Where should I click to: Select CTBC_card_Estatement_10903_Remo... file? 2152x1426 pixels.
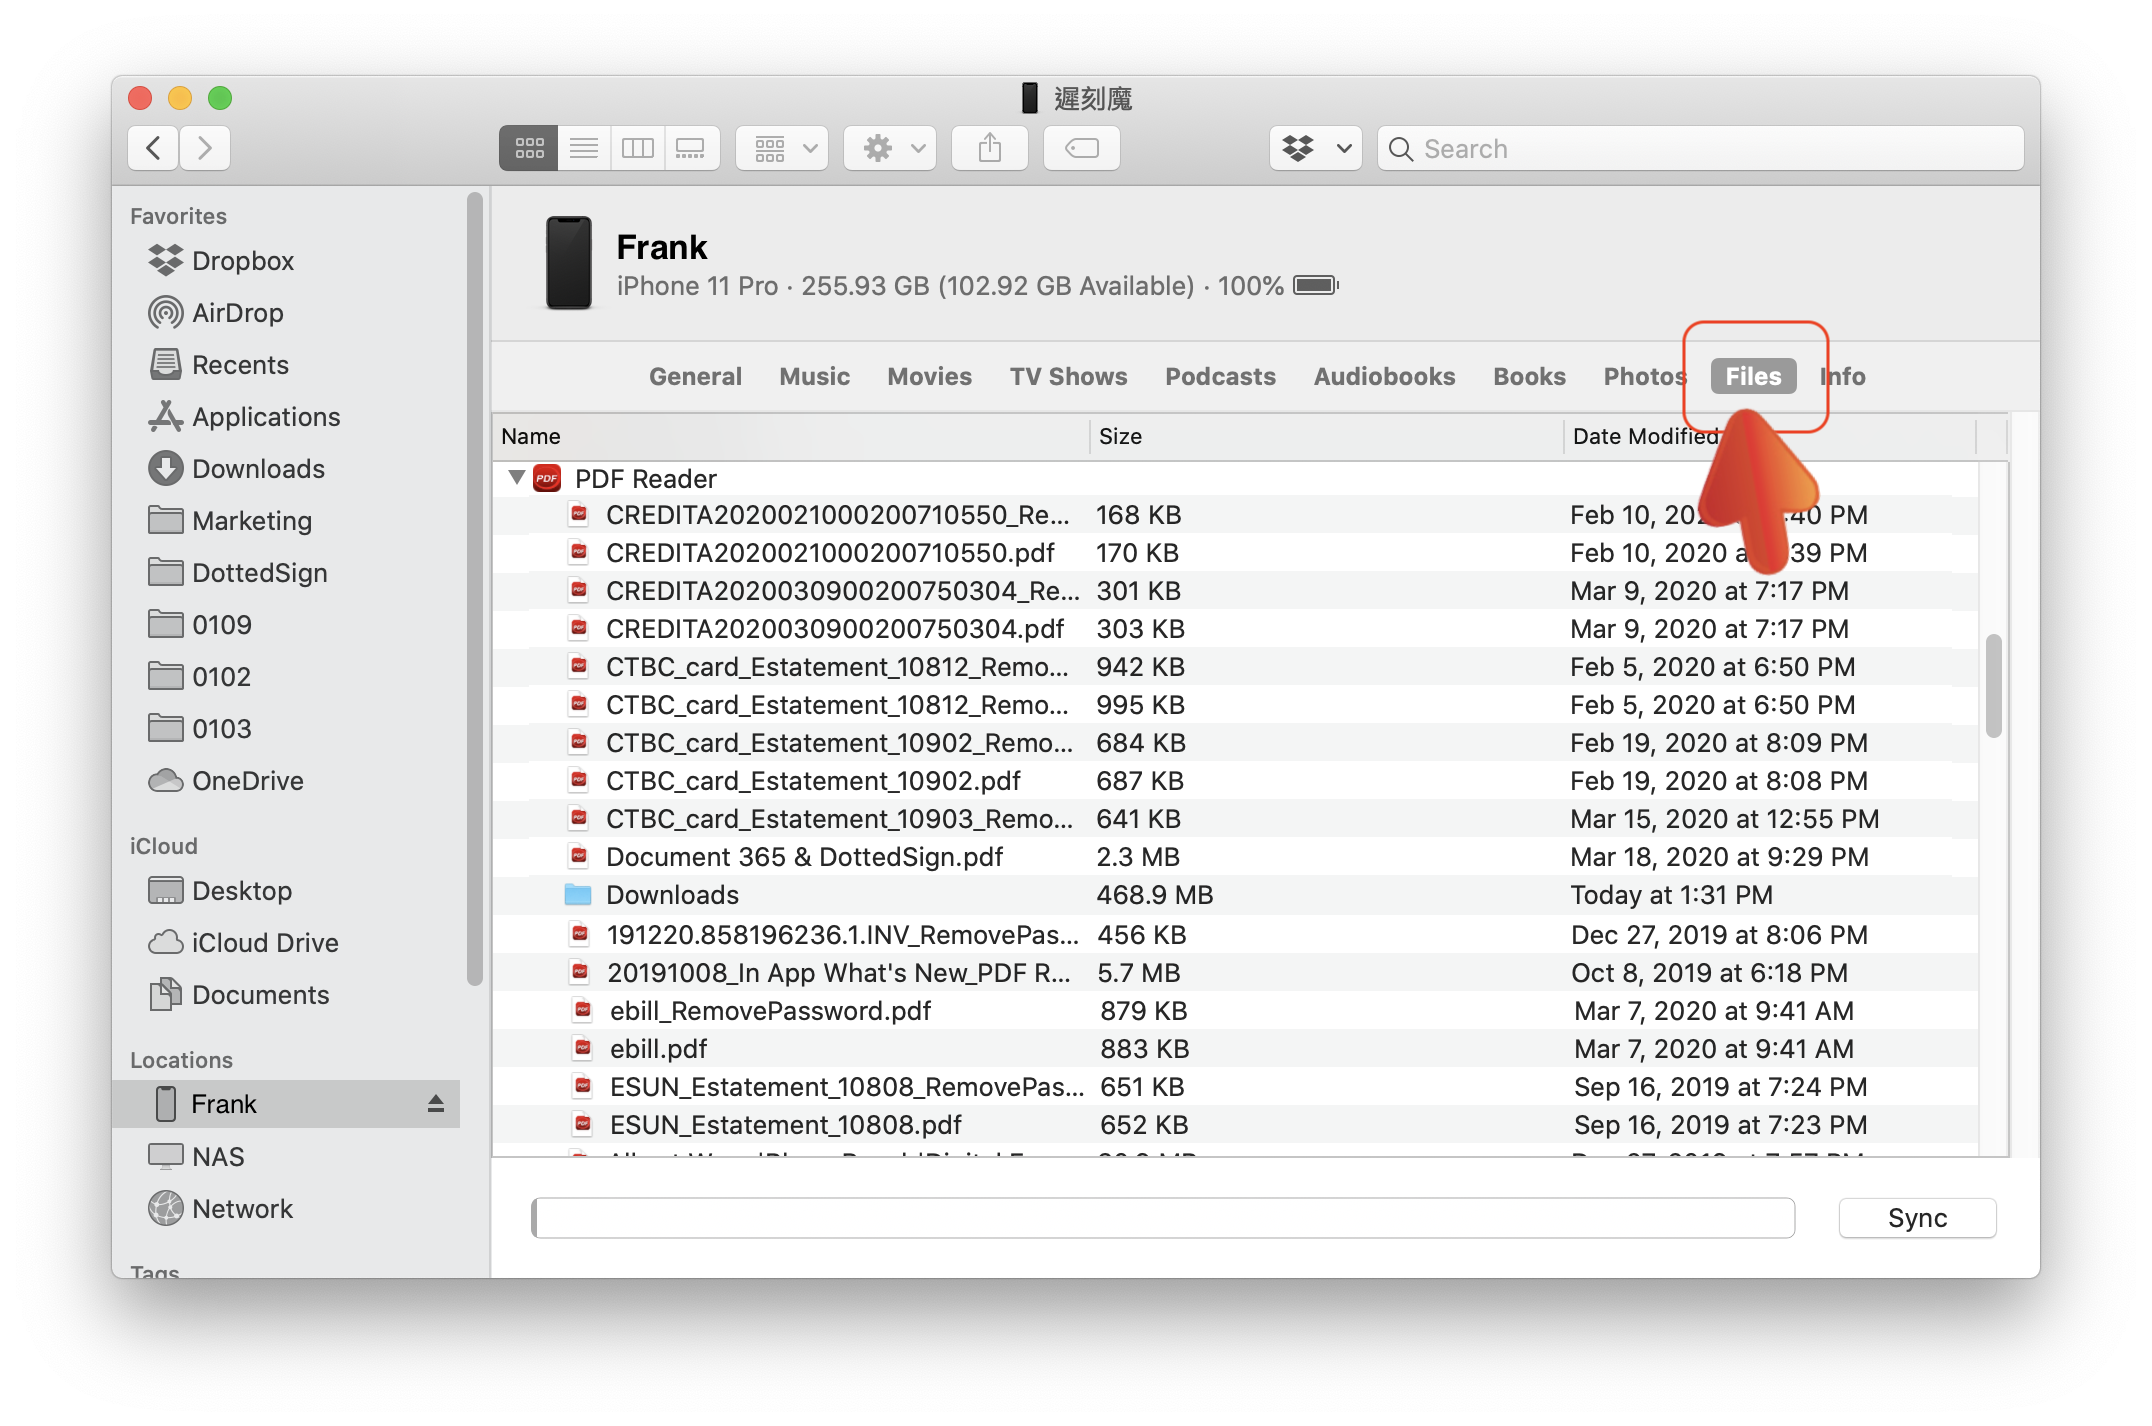click(1235, 819)
